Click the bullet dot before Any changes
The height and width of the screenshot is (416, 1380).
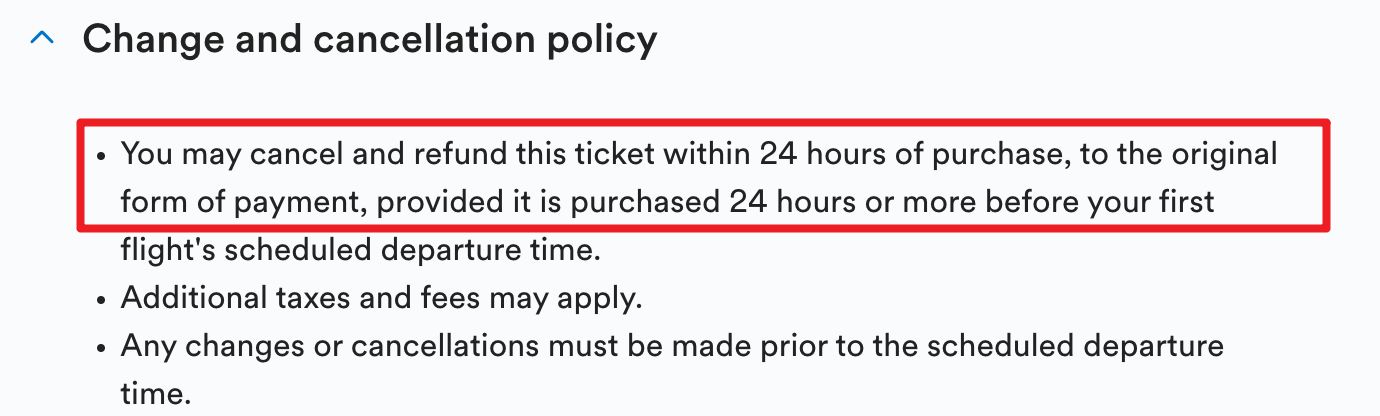(x=103, y=349)
